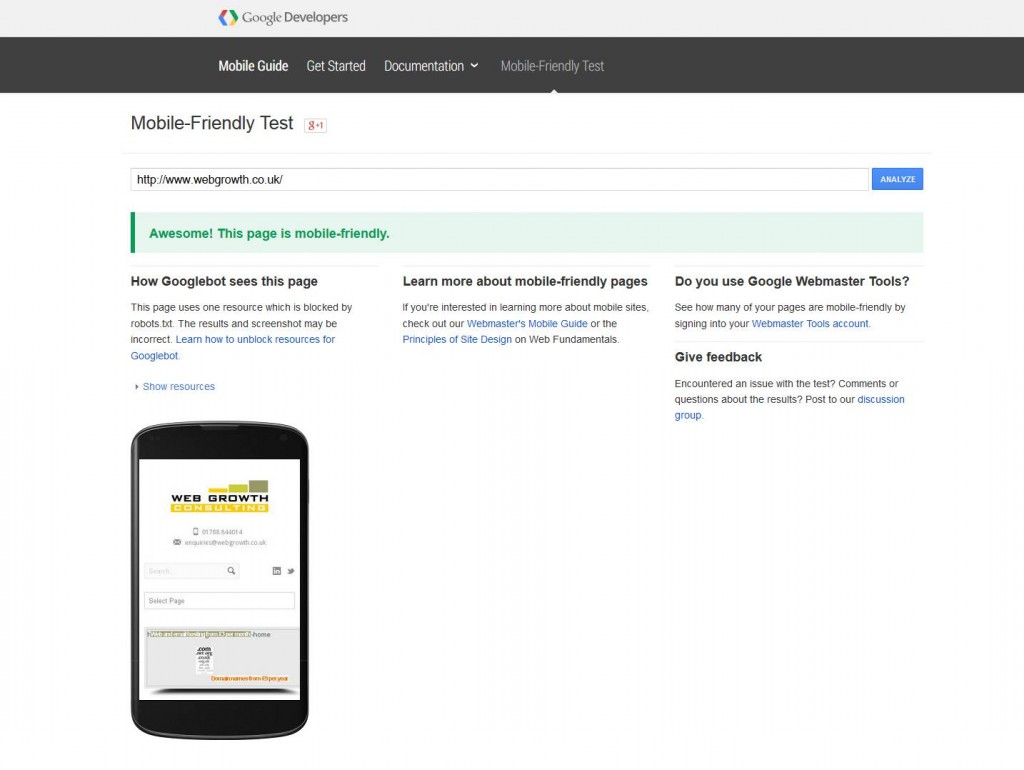Click 'Do you use Google Webmaster Tools?' heading
This screenshot has width=1024, height=770.
point(792,281)
